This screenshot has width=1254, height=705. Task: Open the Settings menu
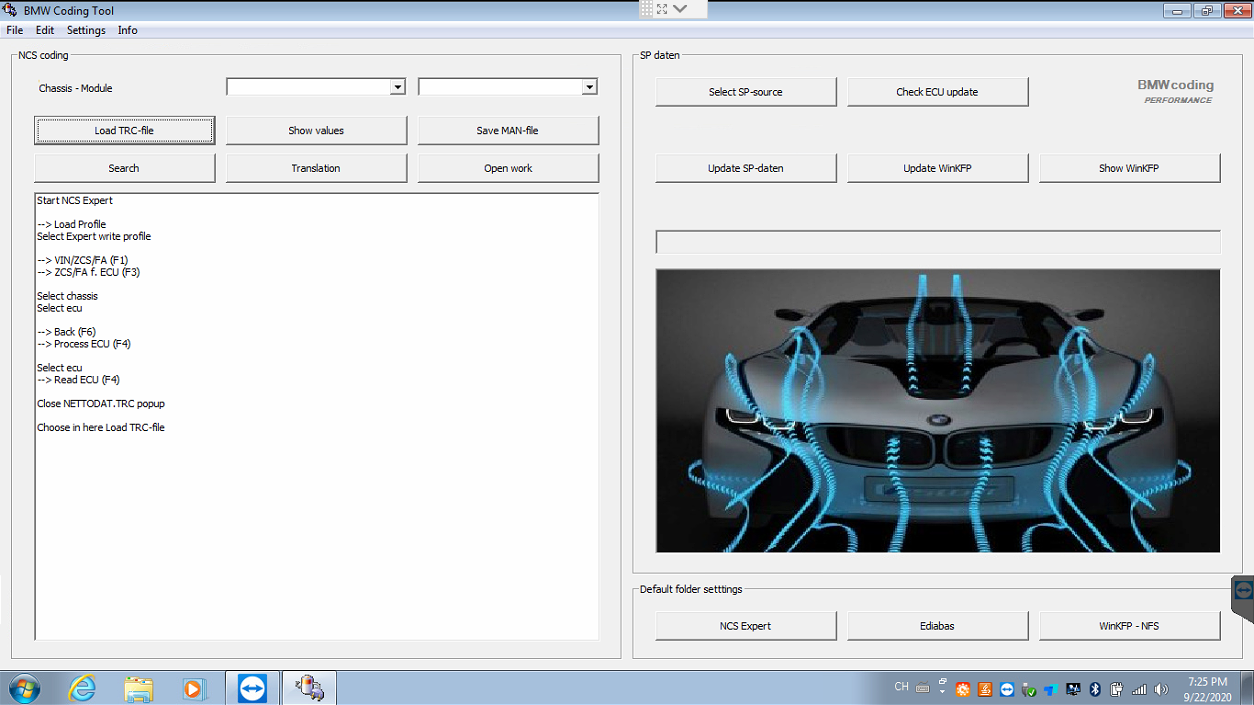(x=86, y=30)
